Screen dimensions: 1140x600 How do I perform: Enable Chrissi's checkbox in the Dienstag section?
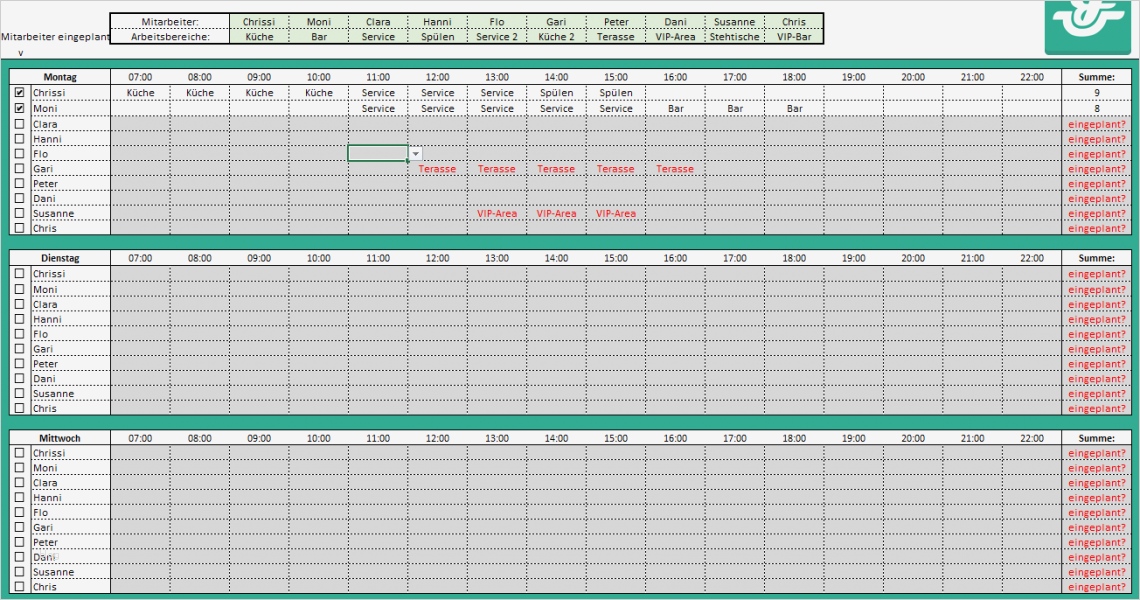click(x=17, y=273)
